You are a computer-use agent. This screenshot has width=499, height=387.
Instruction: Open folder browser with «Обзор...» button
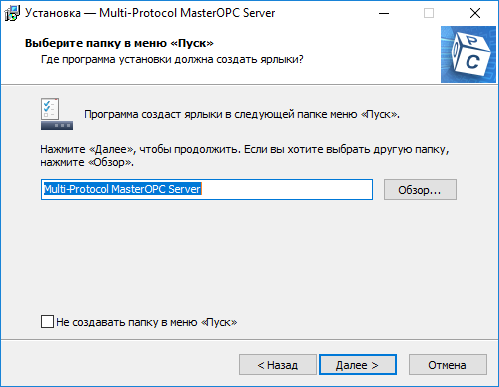420,190
